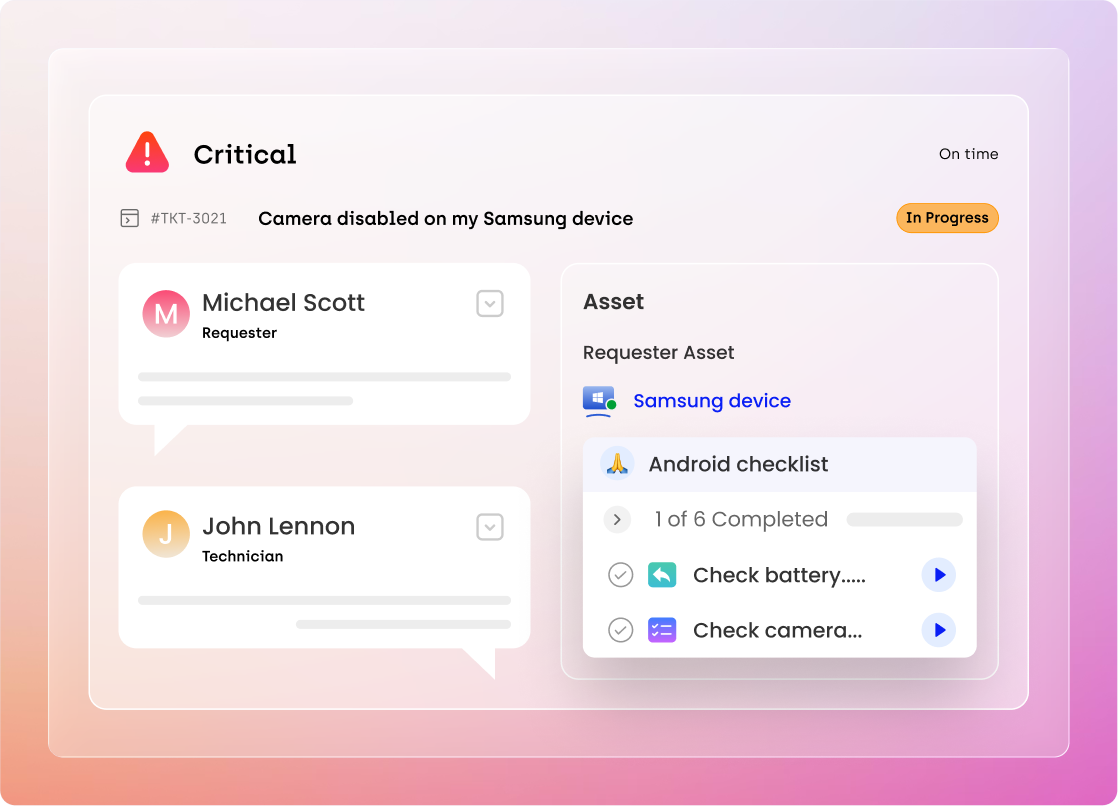Mark the Check camera item as complete

tap(621, 630)
